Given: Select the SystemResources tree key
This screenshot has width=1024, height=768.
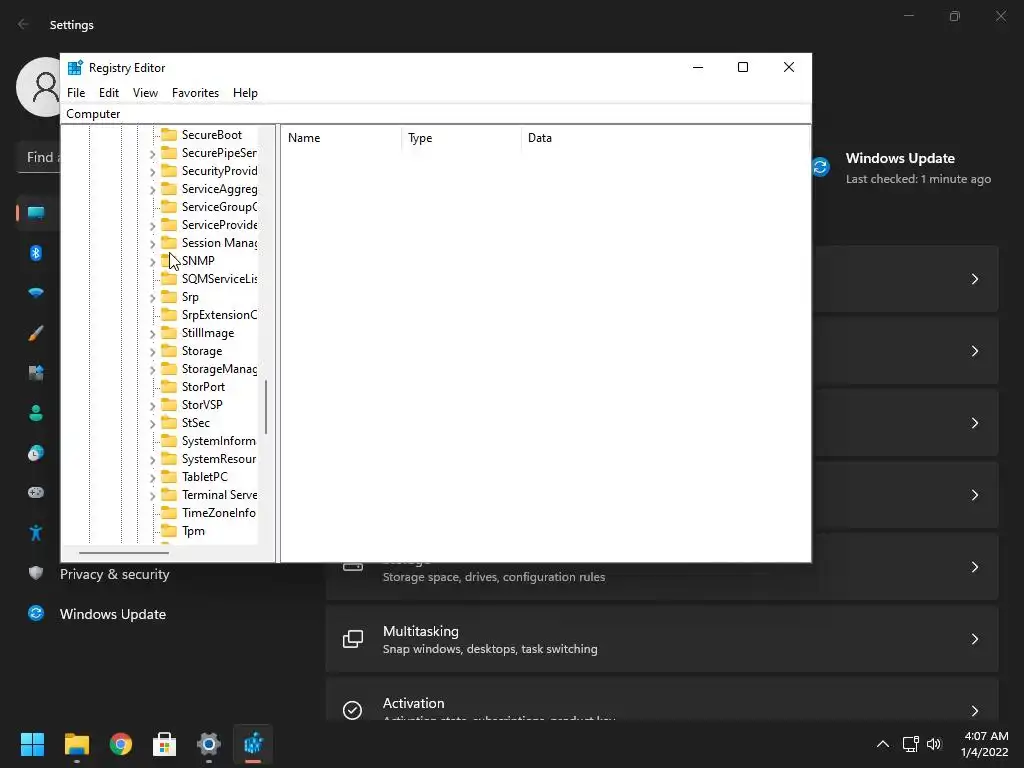Looking at the screenshot, I should tap(219, 459).
